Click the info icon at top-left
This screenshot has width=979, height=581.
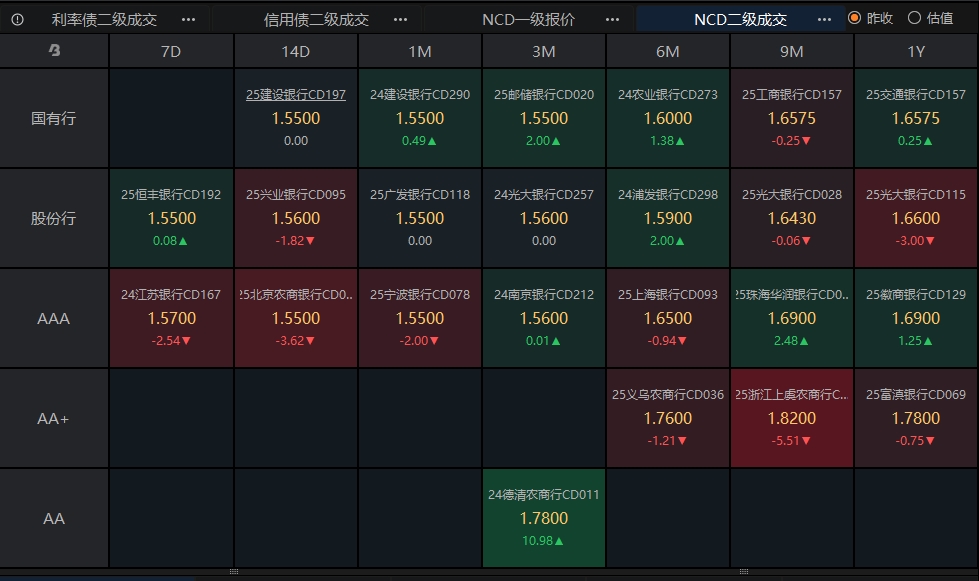(x=17, y=19)
